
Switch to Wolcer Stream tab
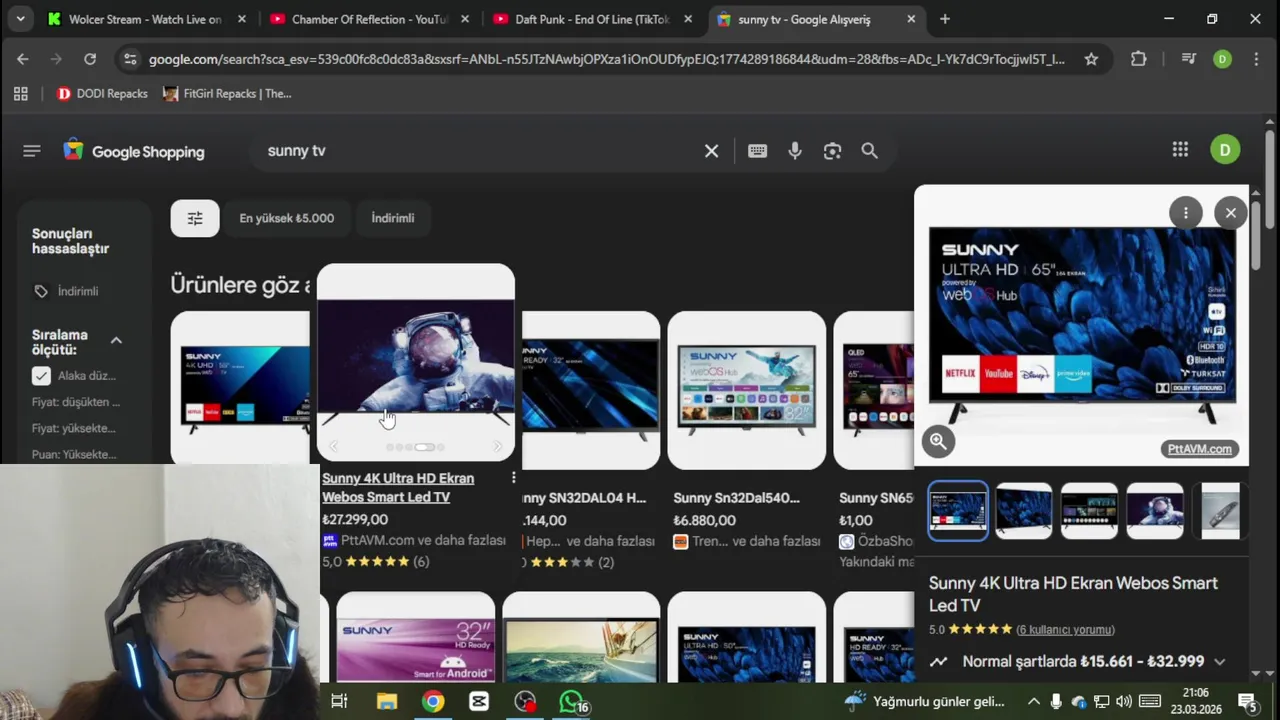click(x=145, y=19)
